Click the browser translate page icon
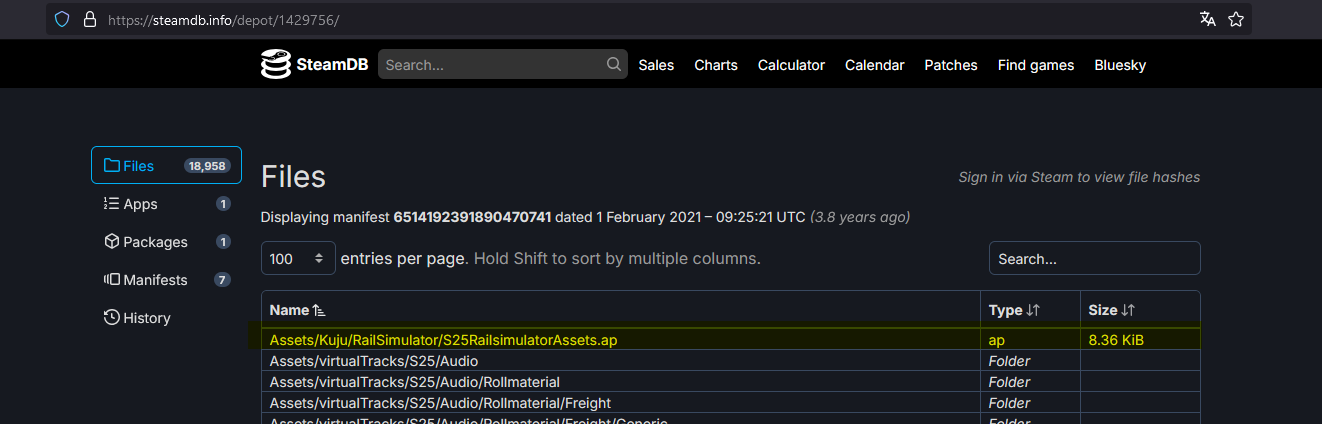The width and height of the screenshot is (1322, 424). (1208, 19)
